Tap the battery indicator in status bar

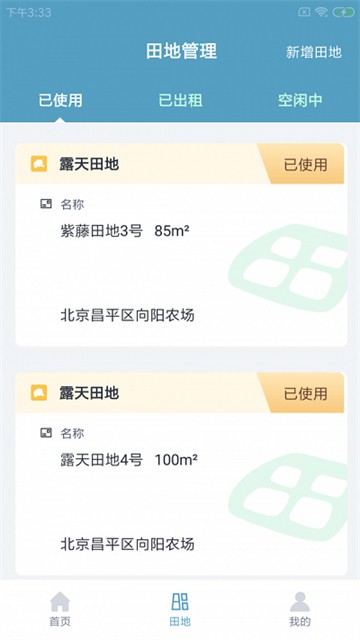coord(343,12)
